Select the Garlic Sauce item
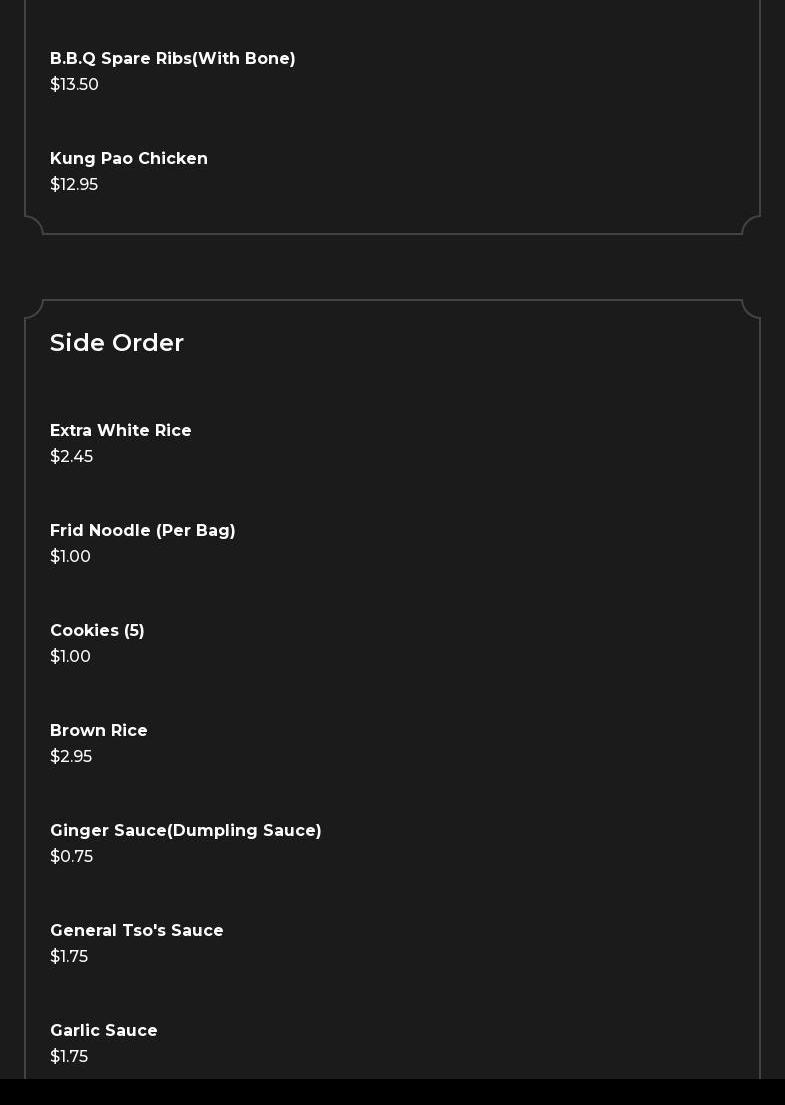The image size is (785, 1105). click(104, 1031)
